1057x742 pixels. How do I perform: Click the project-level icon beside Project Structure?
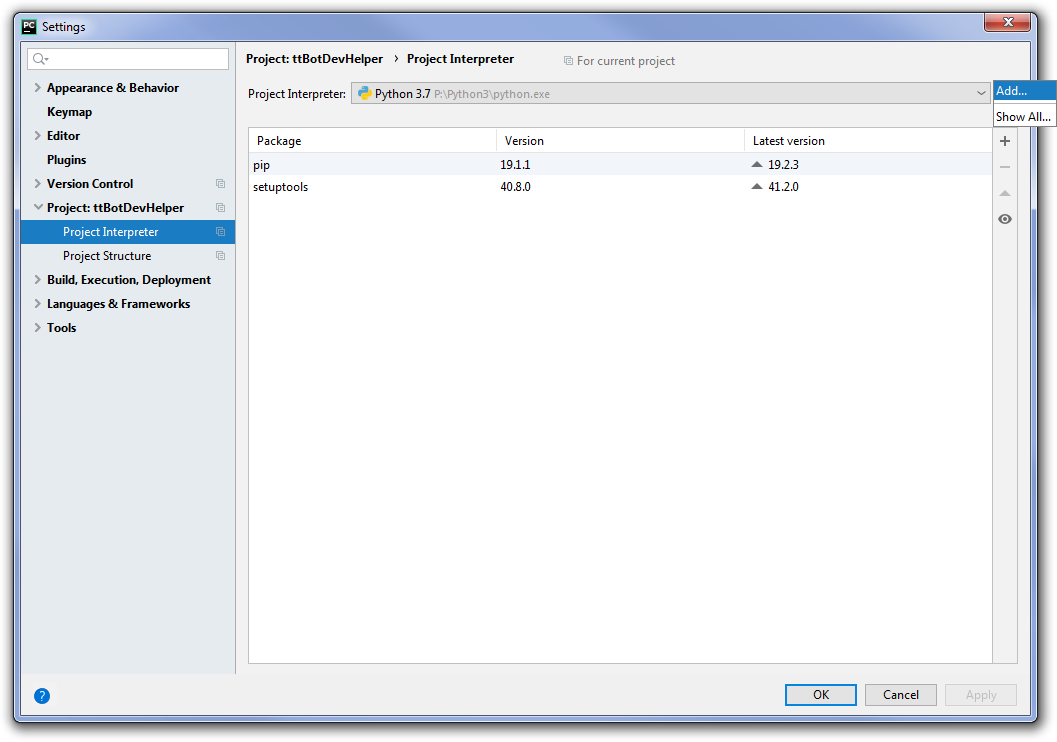point(220,255)
